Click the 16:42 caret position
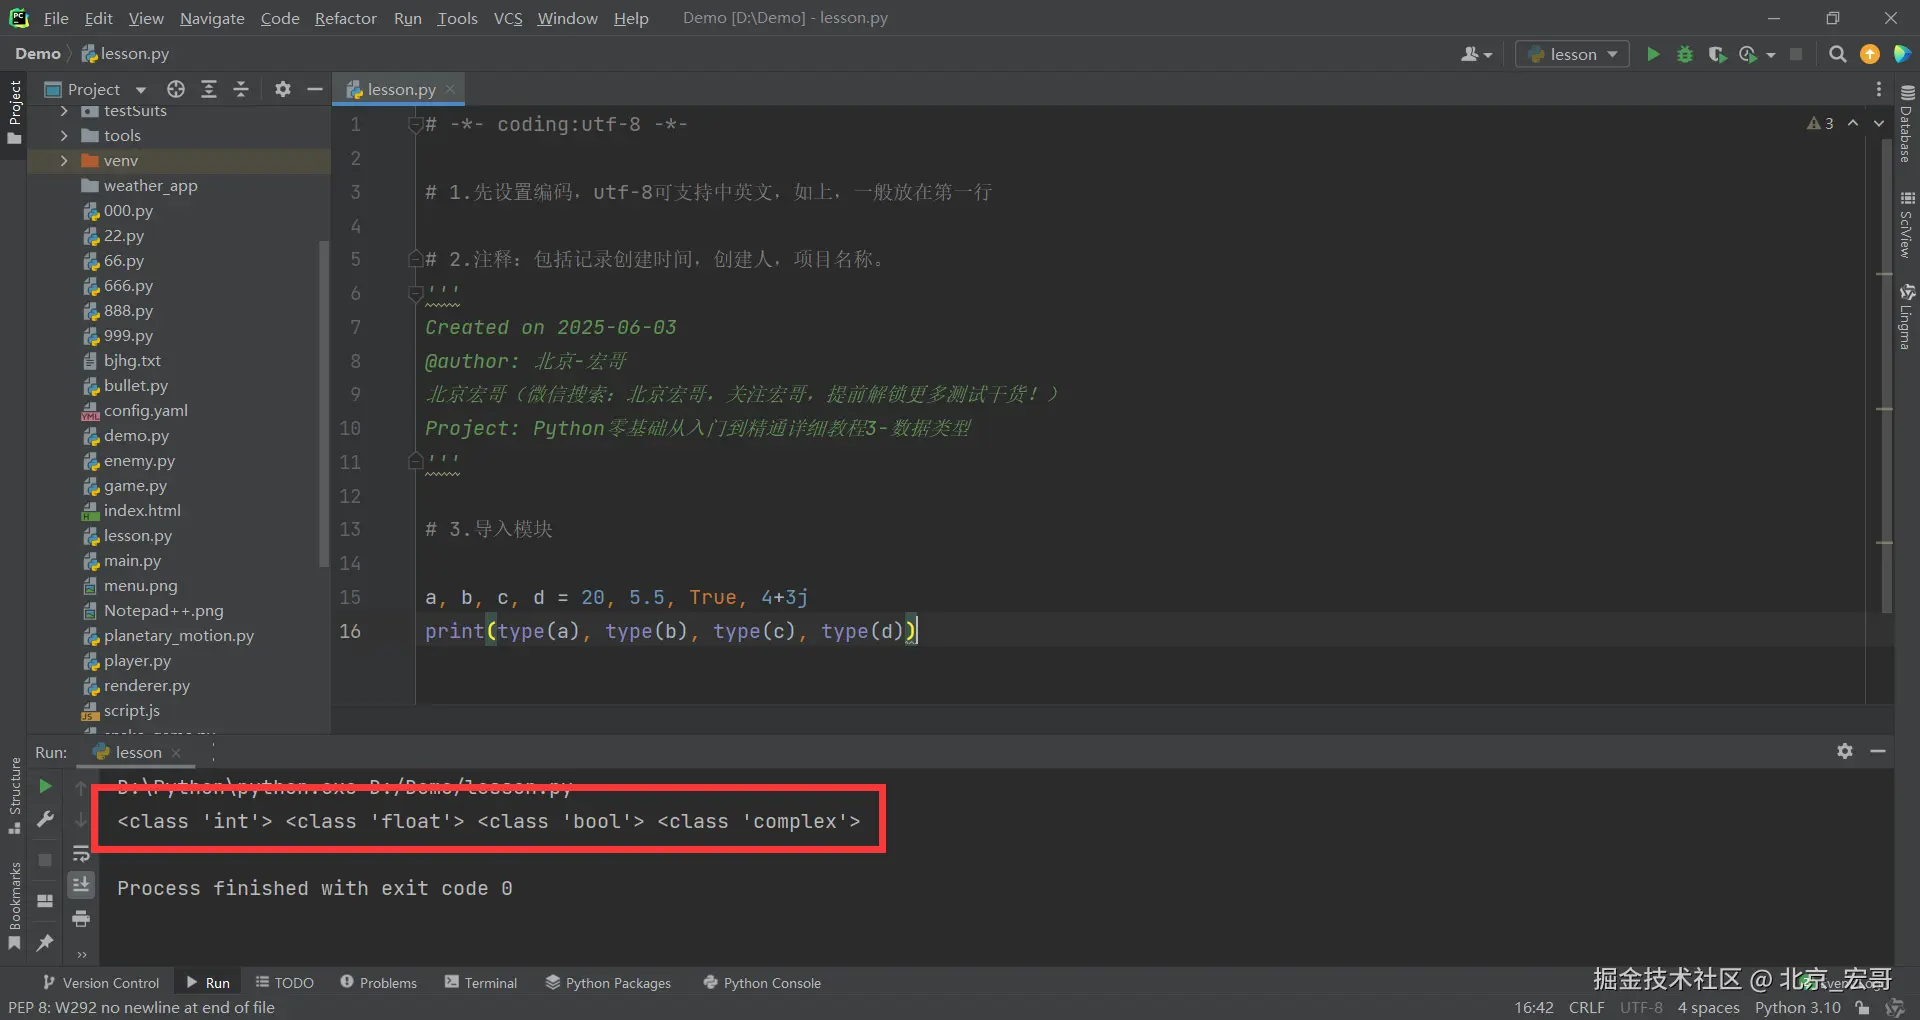The height and width of the screenshot is (1020, 1920). point(1533,1008)
